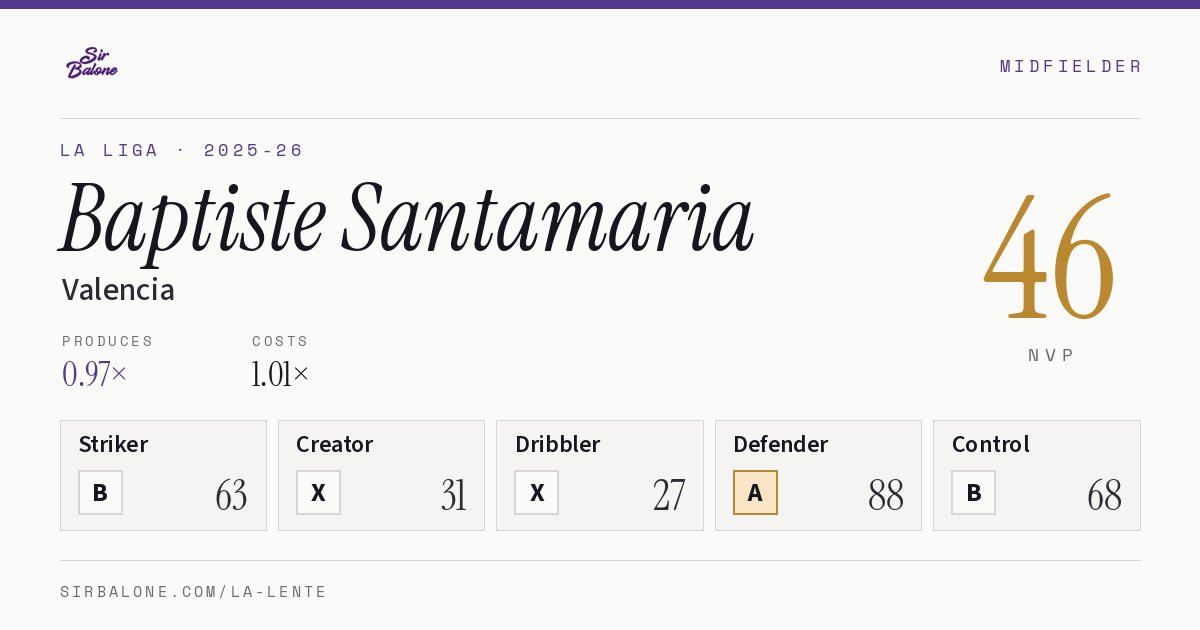Click the NVP label under the score
This screenshot has width=1200, height=630.
coord(1051,355)
